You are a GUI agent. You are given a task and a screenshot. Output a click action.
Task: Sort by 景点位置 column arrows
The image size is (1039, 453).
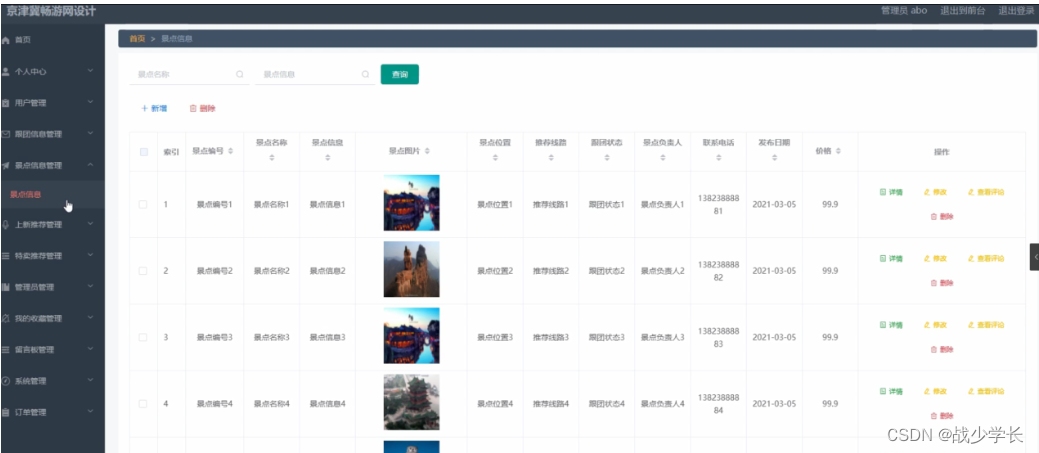[x=495, y=158]
